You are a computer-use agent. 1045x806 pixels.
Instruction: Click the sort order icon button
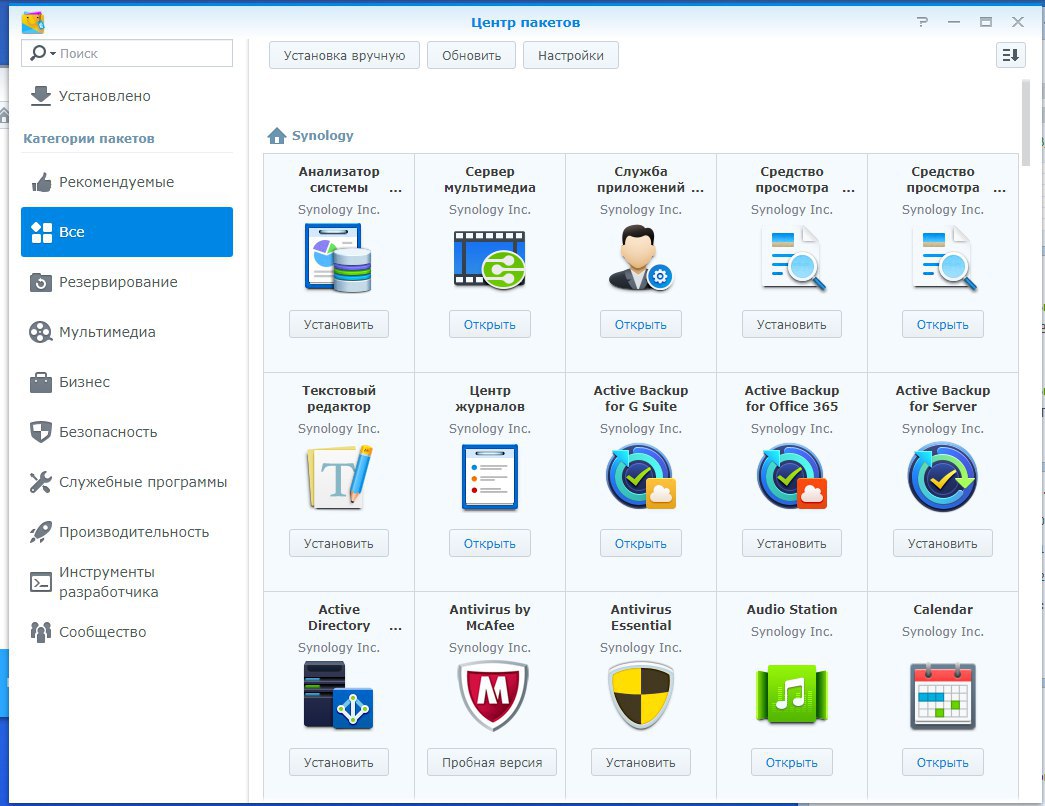pyautogui.click(x=1010, y=55)
